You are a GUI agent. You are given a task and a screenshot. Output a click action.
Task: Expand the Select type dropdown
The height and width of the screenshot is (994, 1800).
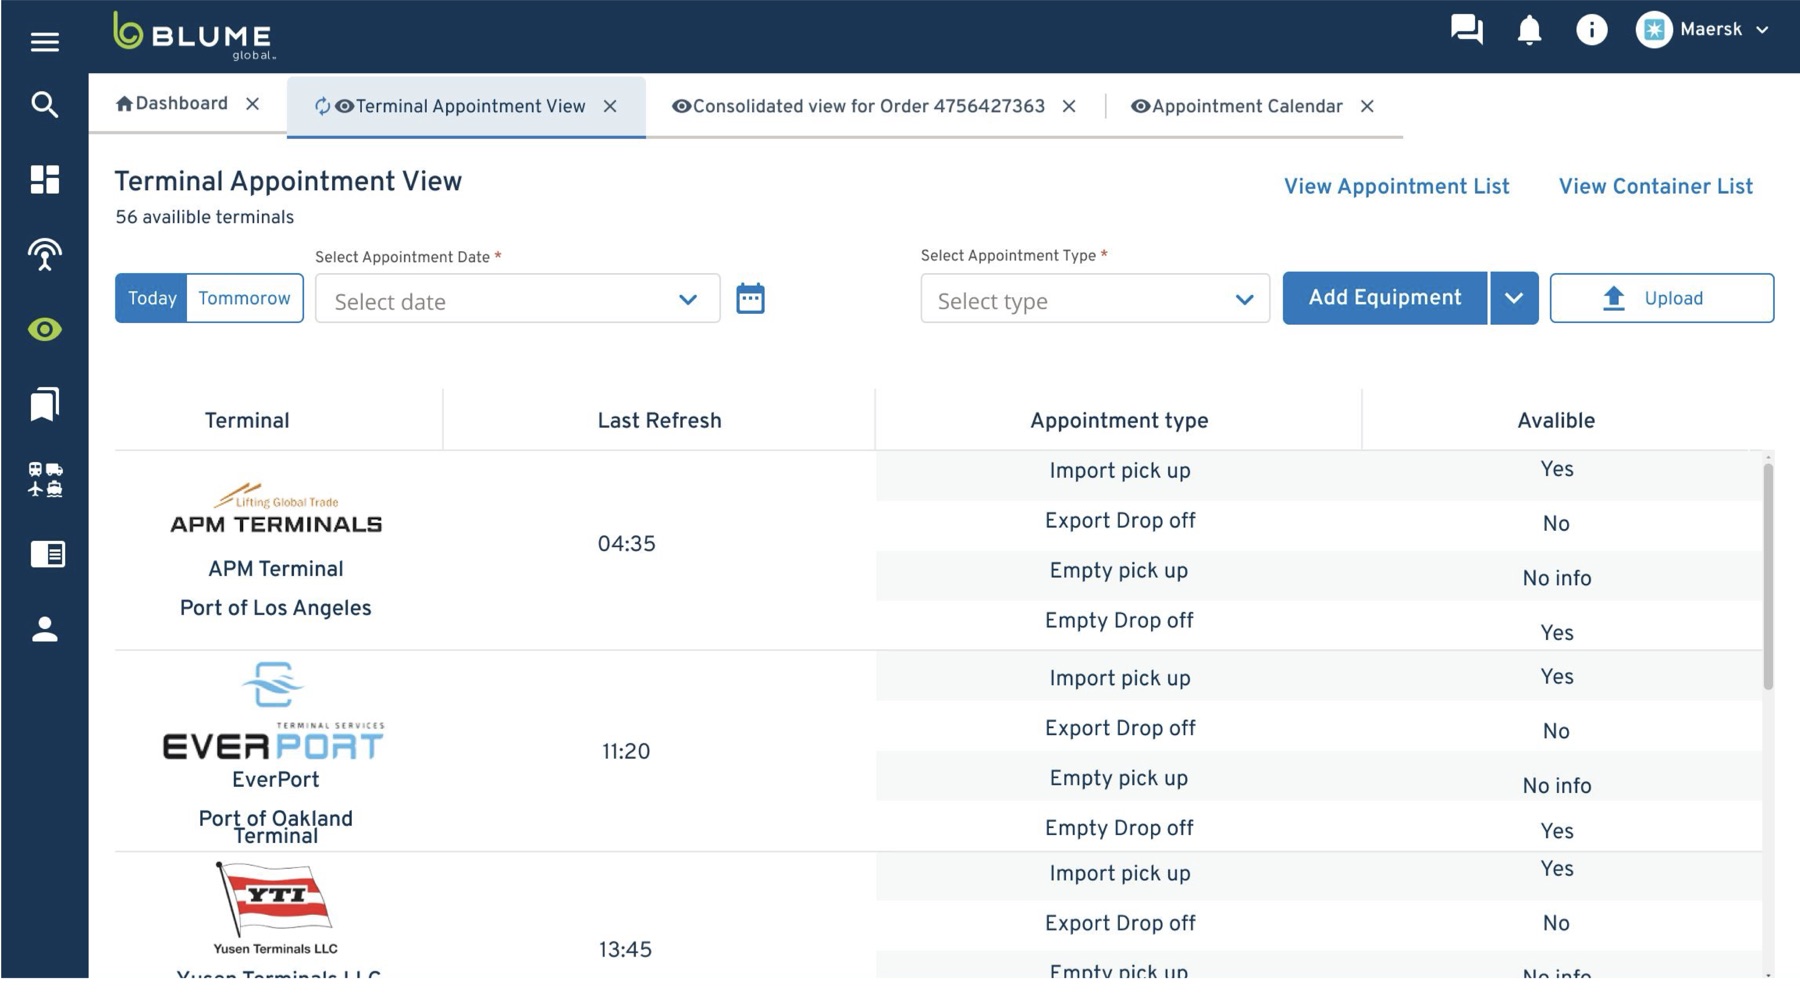(1095, 299)
